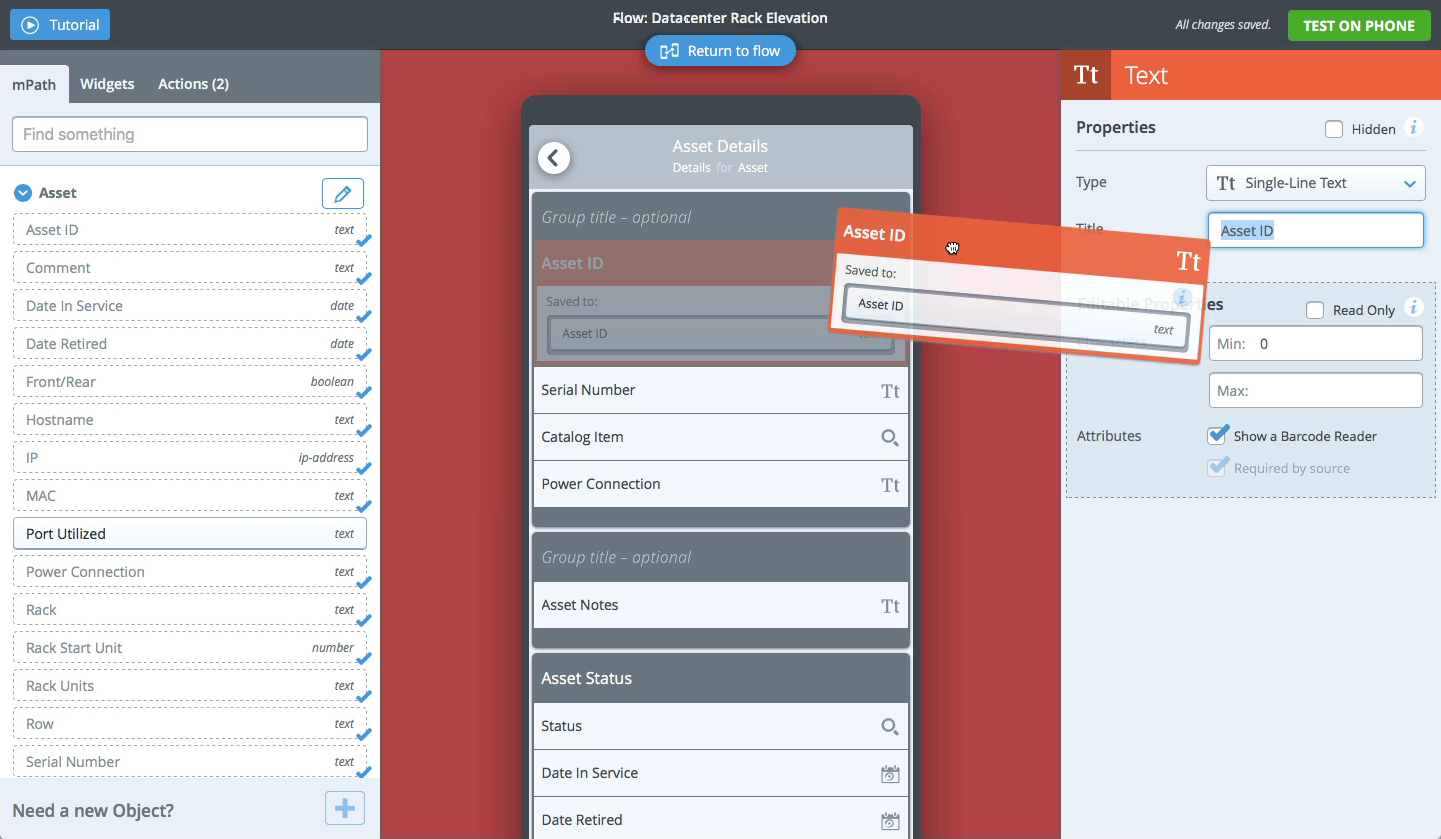Select the Rack Units field
The height and width of the screenshot is (839, 1441).
(190, 686)
